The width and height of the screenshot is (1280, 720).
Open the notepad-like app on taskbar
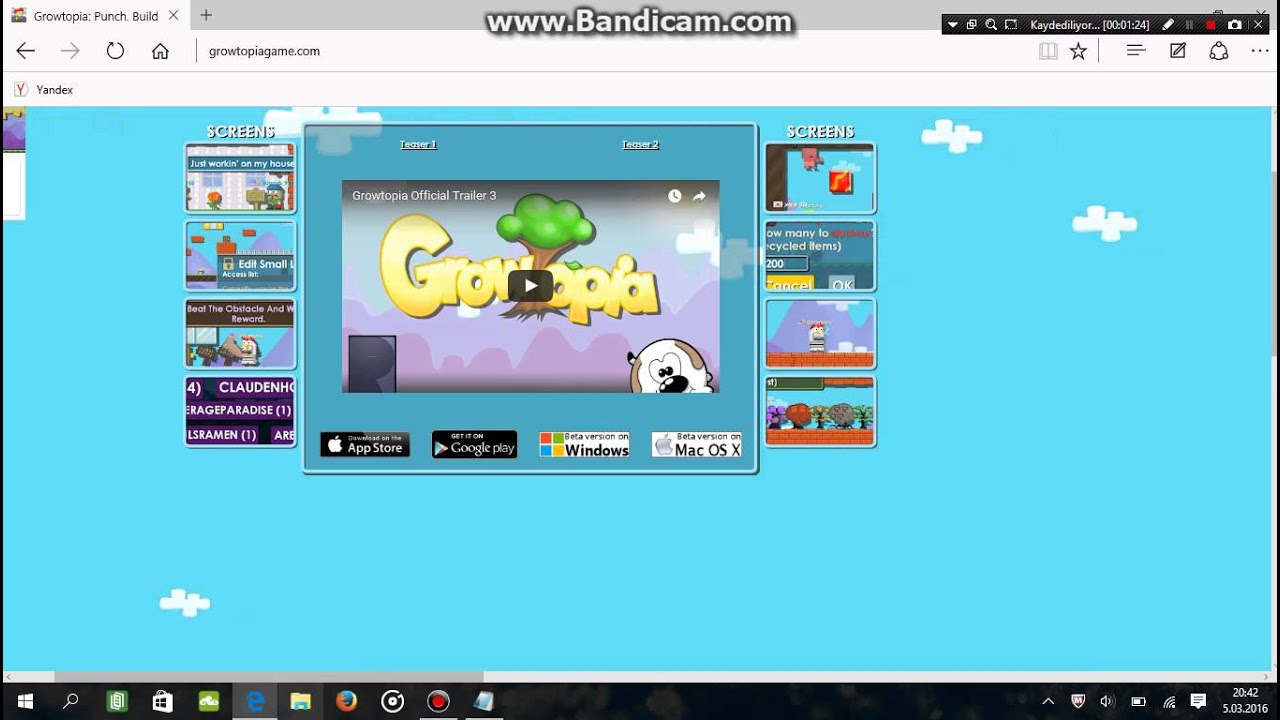(x=484, y=701)
